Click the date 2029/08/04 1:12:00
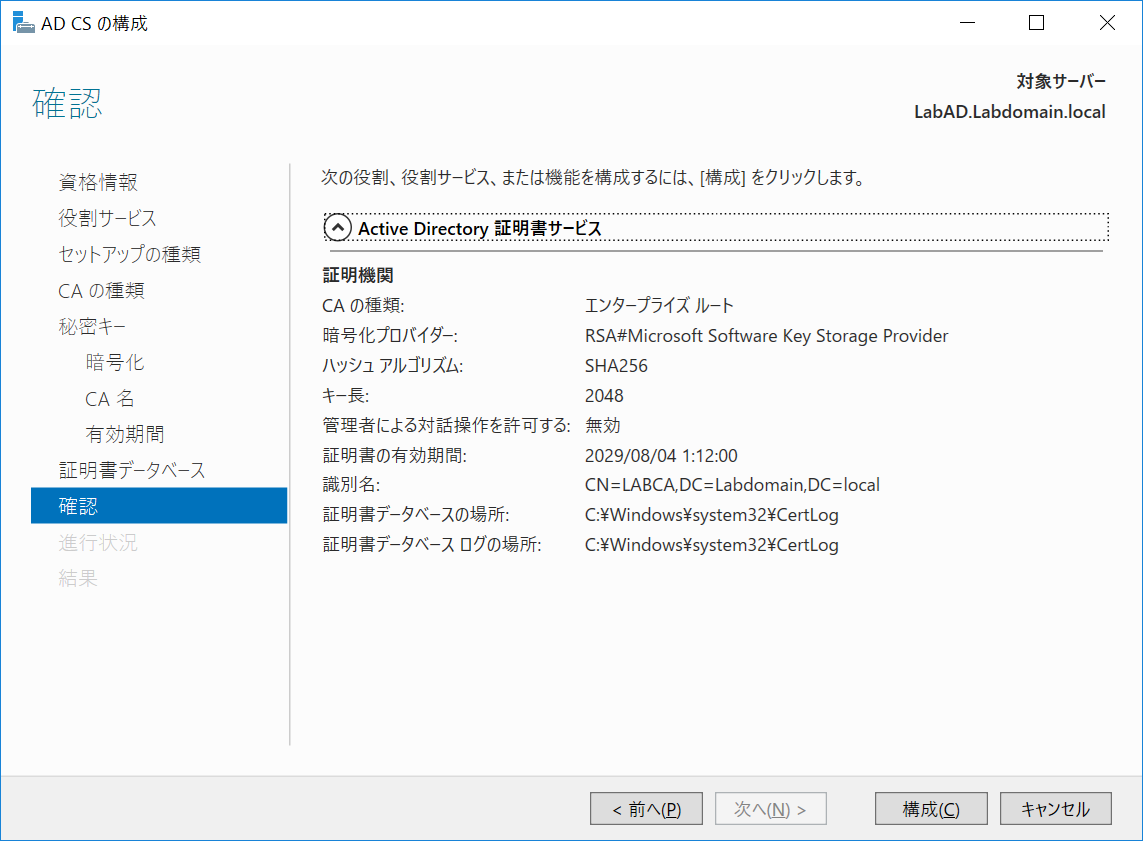This screenshot has width=1143, height=841. point(661,455)
